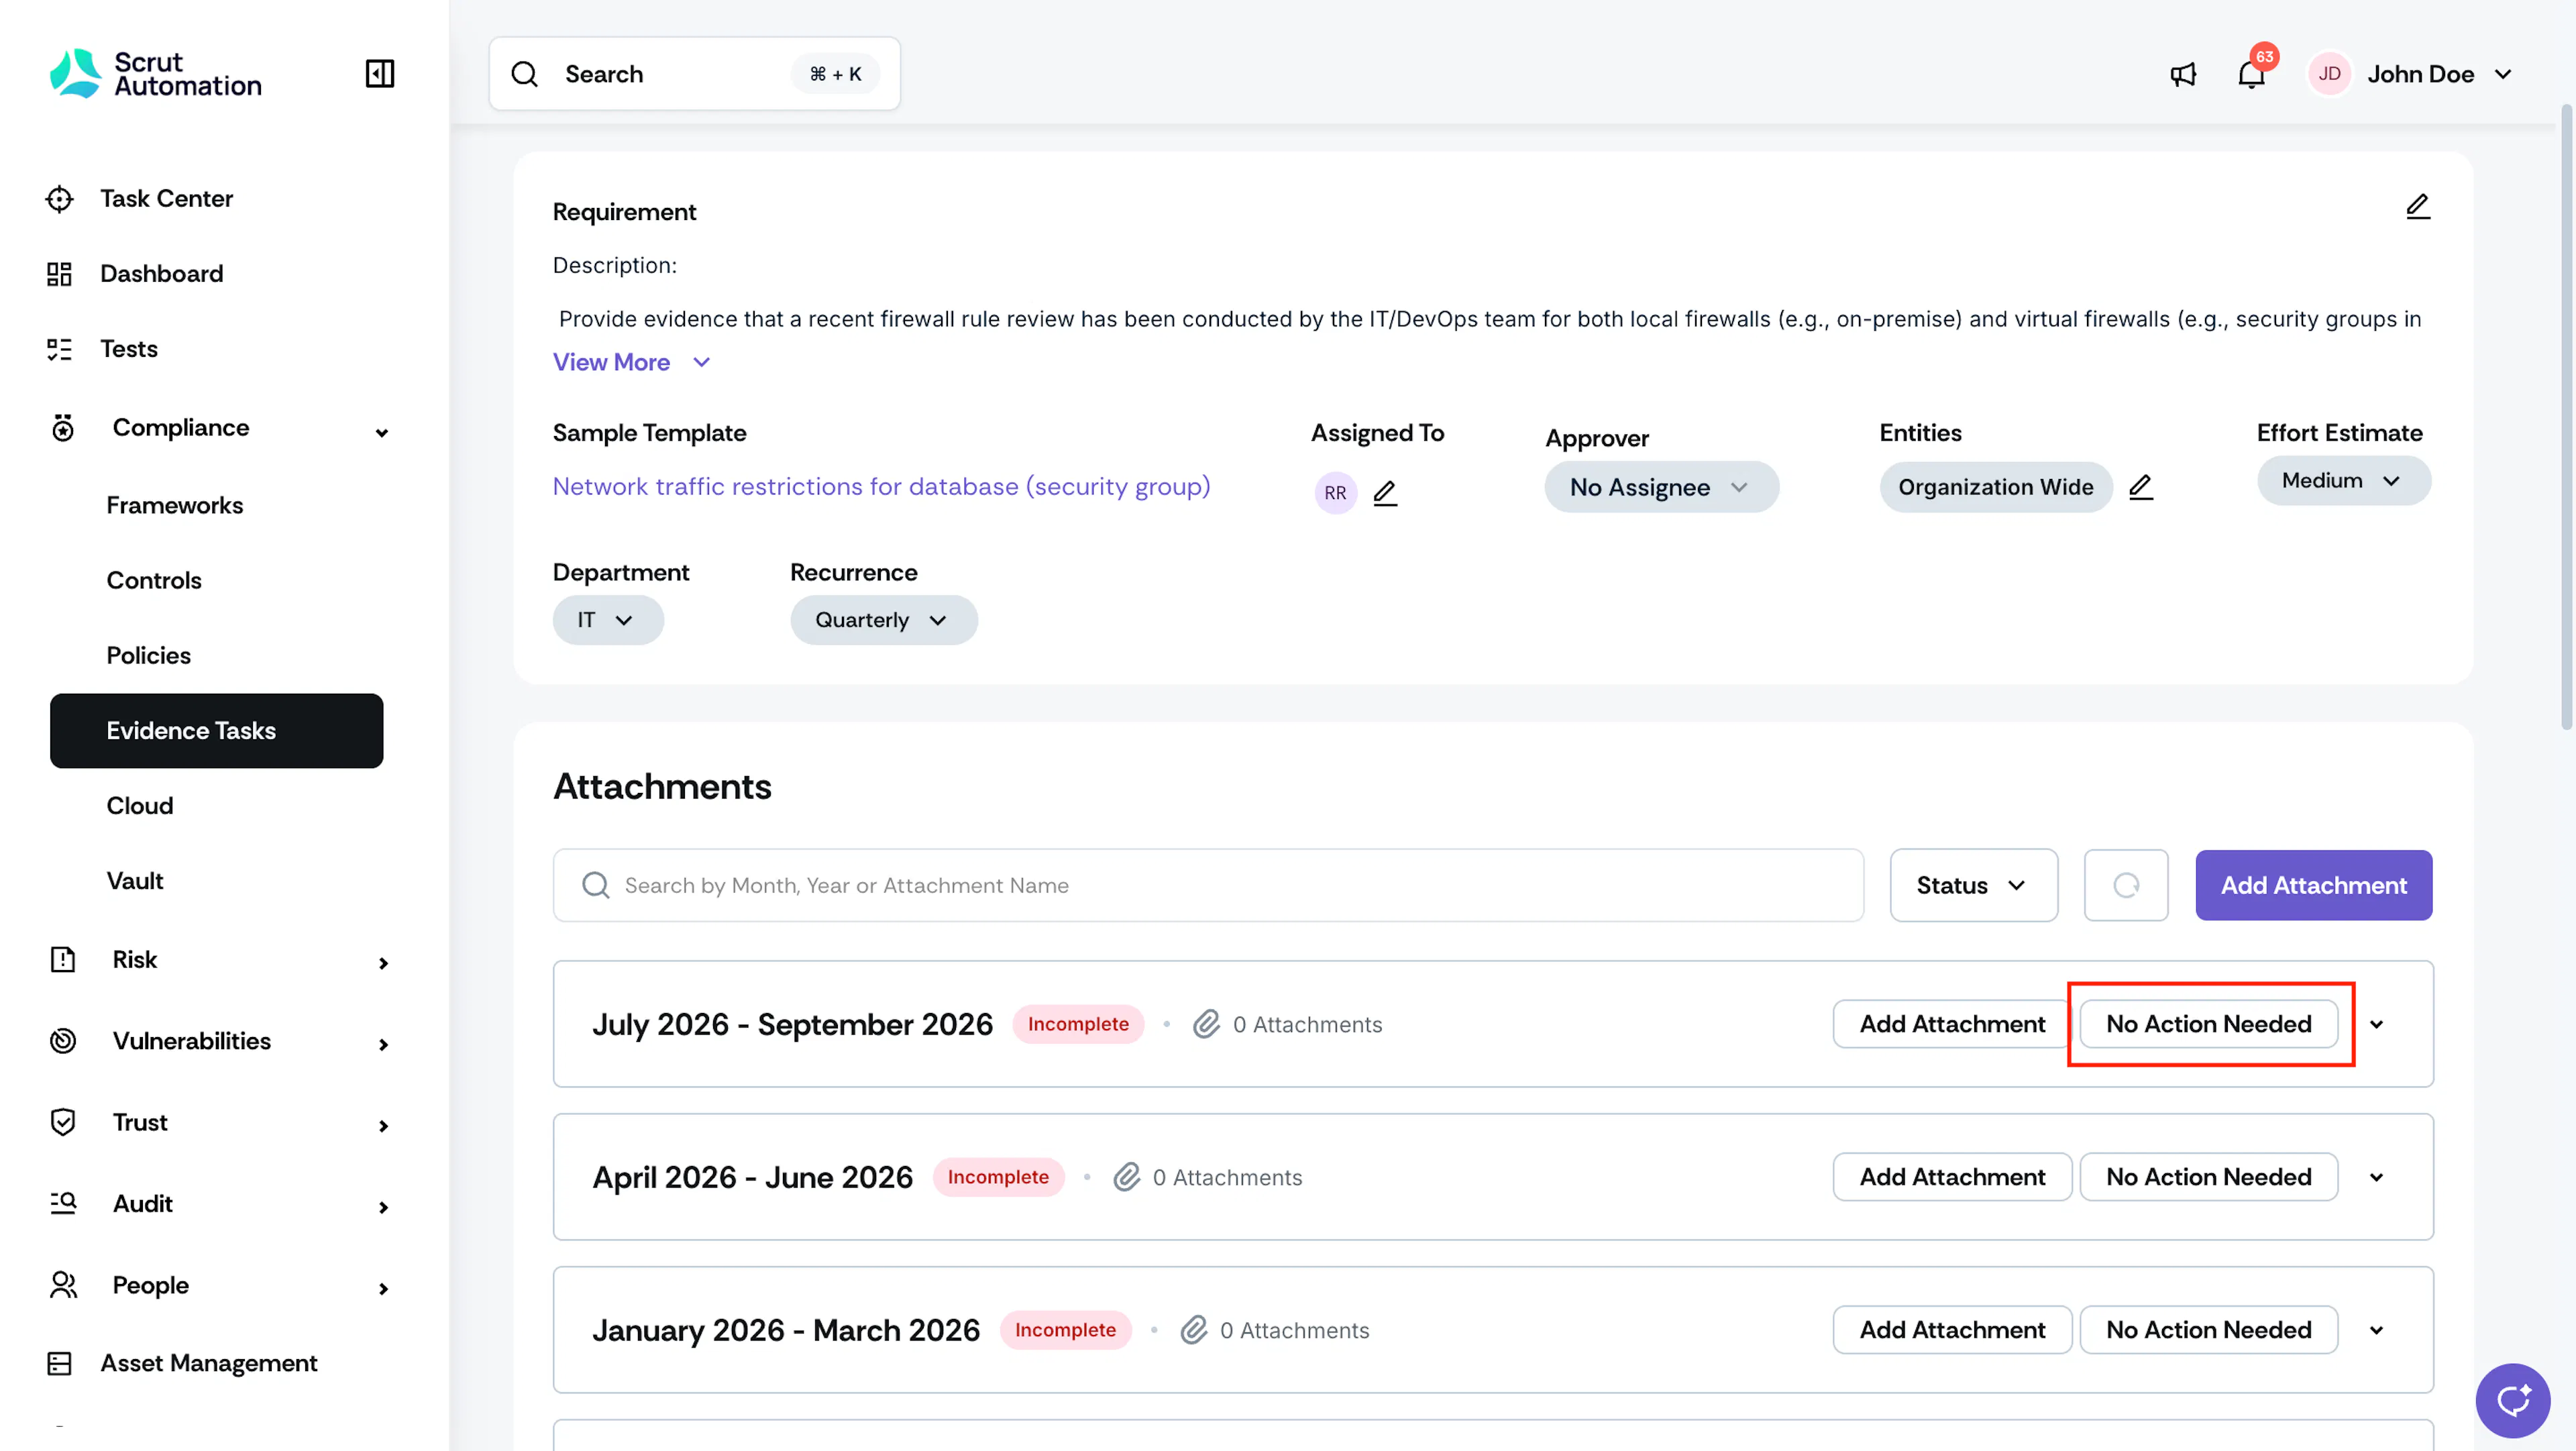Filter attachments by Status

pos(1973,885)
